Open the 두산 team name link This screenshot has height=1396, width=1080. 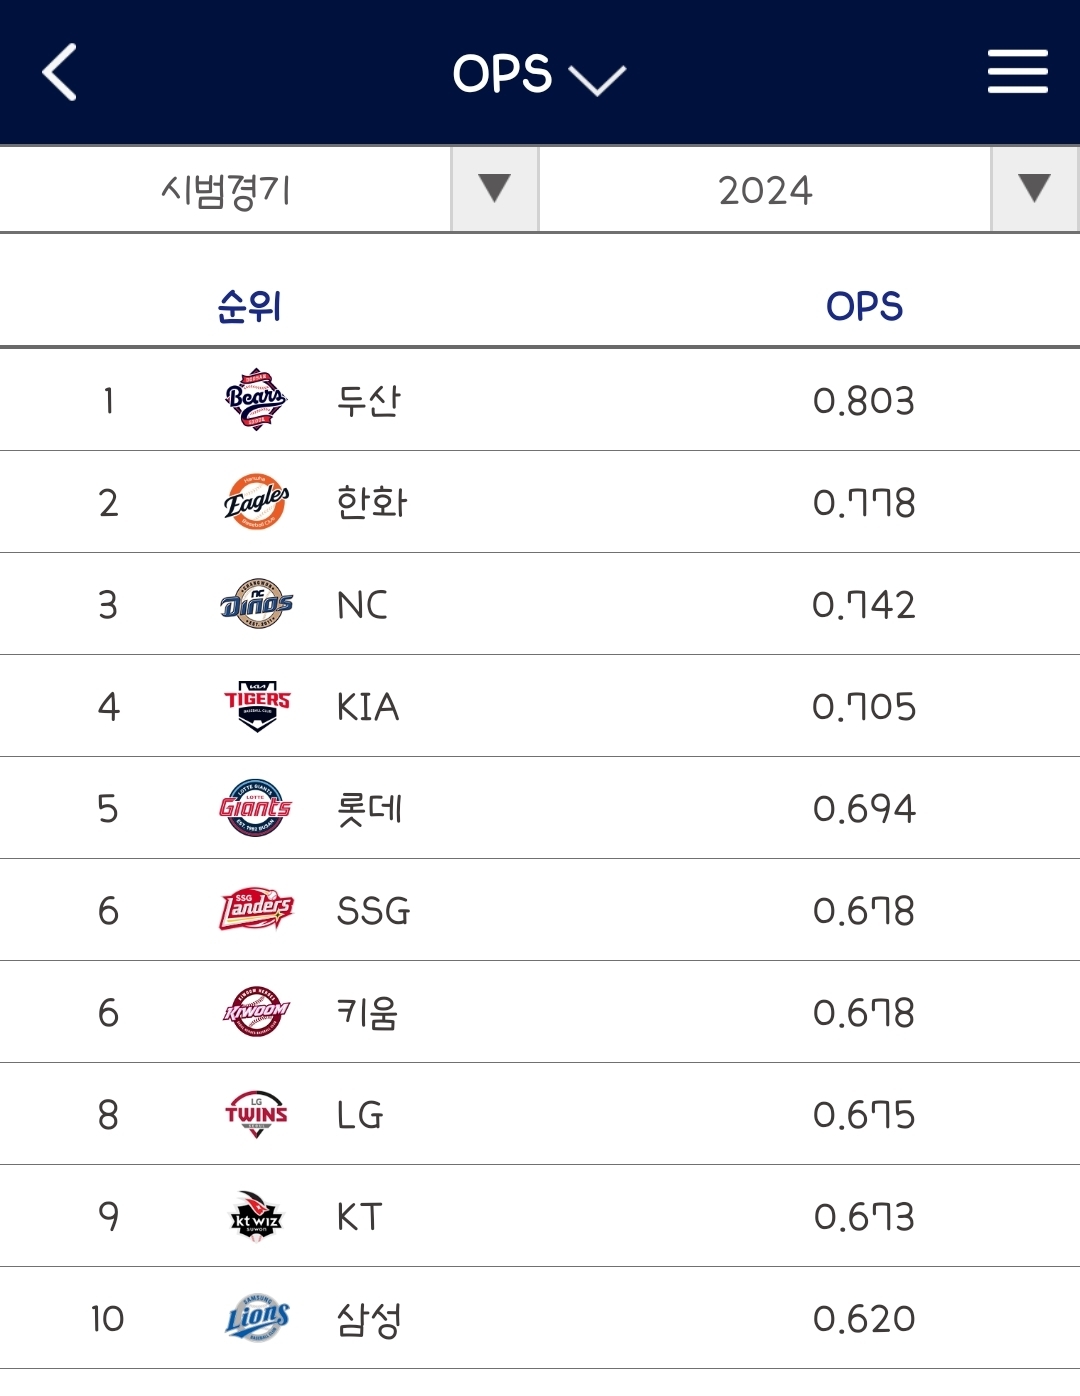pyautogui.click(x=369, y=401)
